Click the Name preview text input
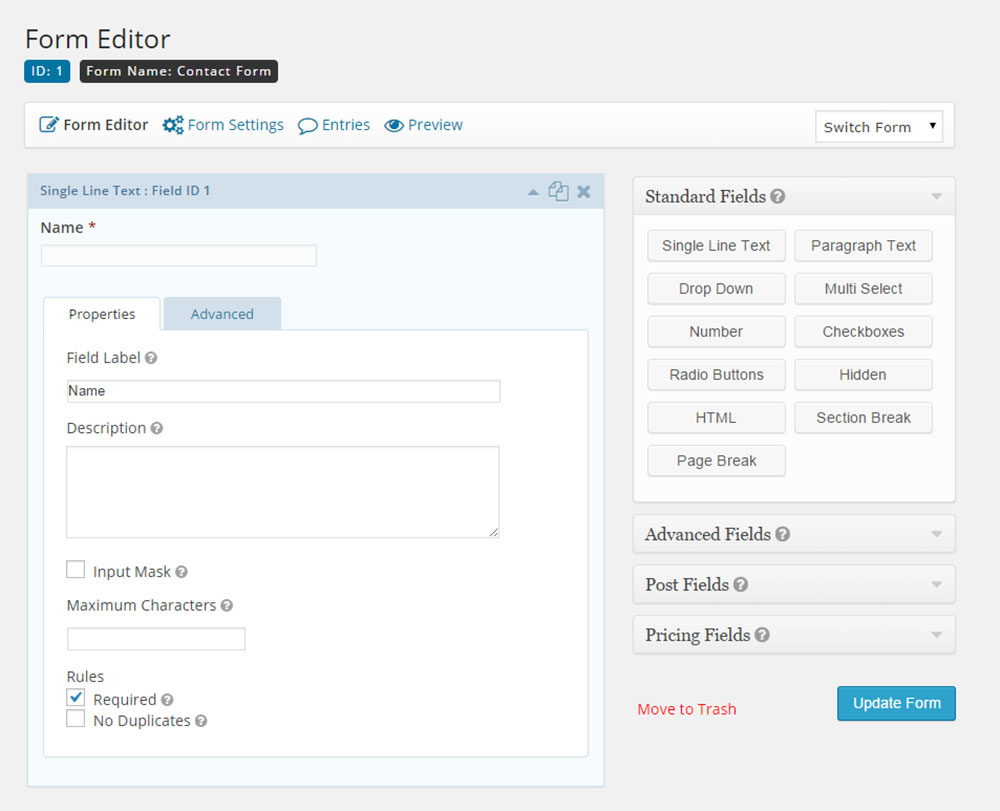This screenshot has width=1000, height=811. [x=179, y=256]
